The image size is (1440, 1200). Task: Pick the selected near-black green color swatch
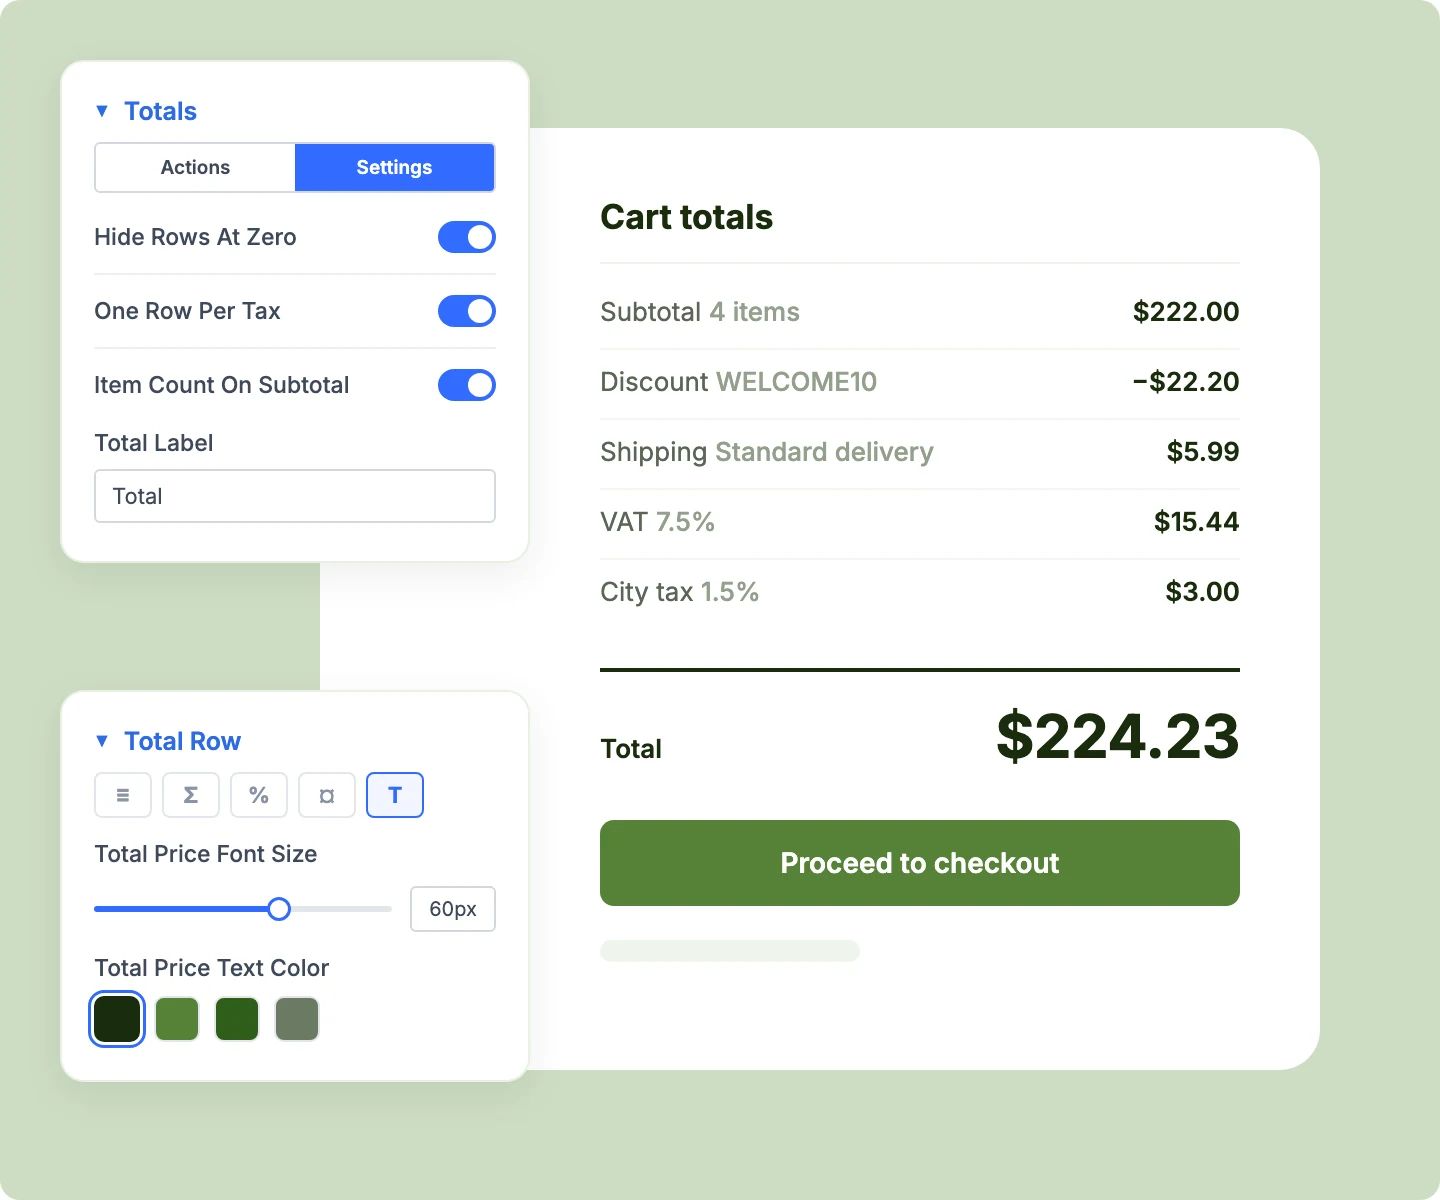pyautogui.click(x=117, y=1019)
